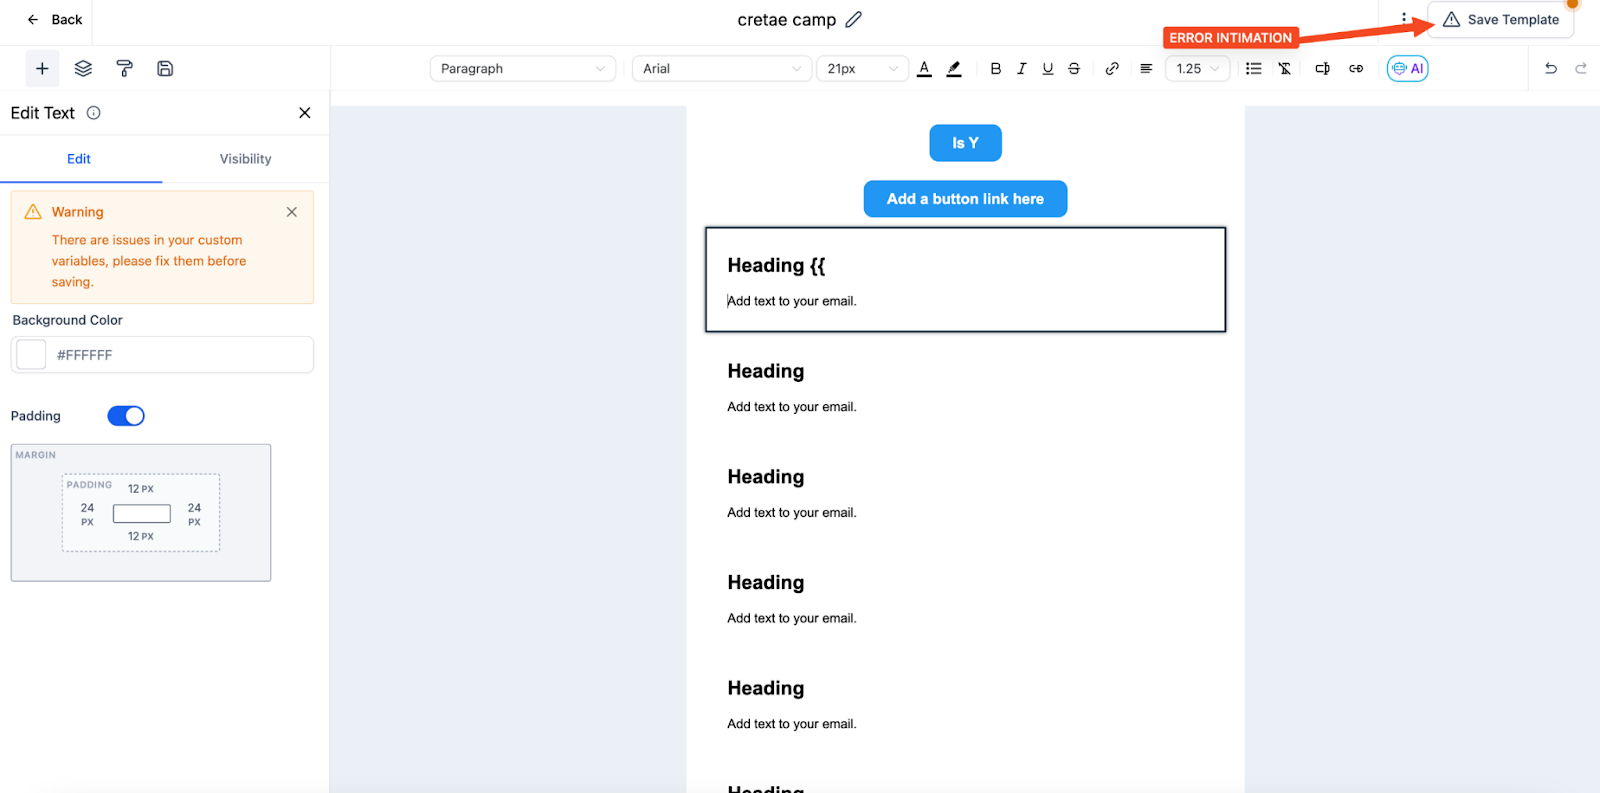Insert a bulleted list
The image size is (1600, 793).
(1253, 69)
